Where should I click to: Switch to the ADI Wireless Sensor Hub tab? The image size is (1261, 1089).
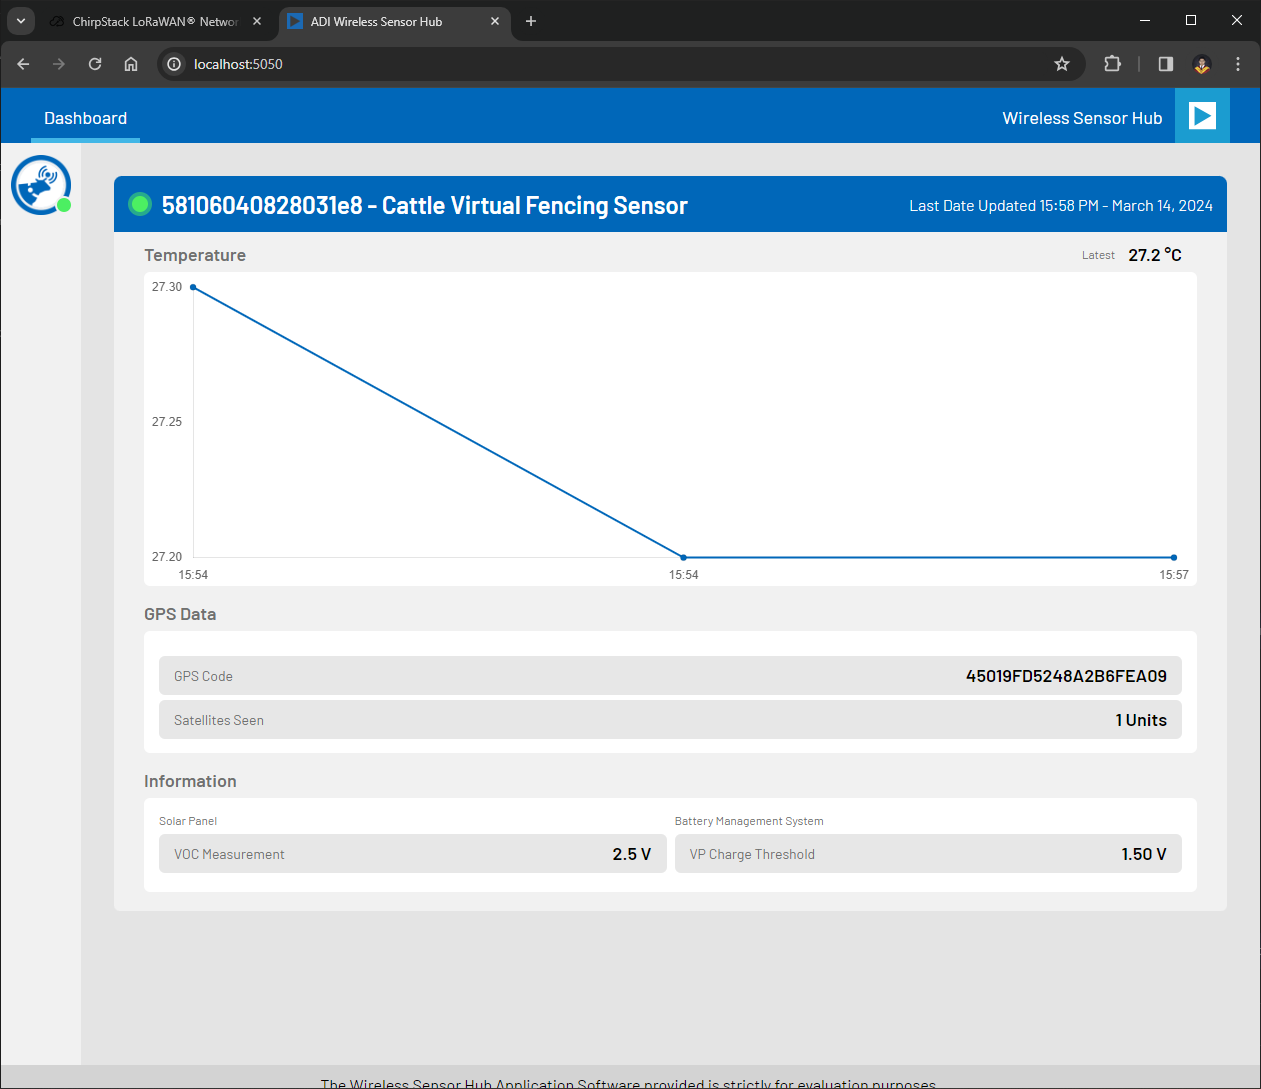pyautogui.click(x=380, y=20)
